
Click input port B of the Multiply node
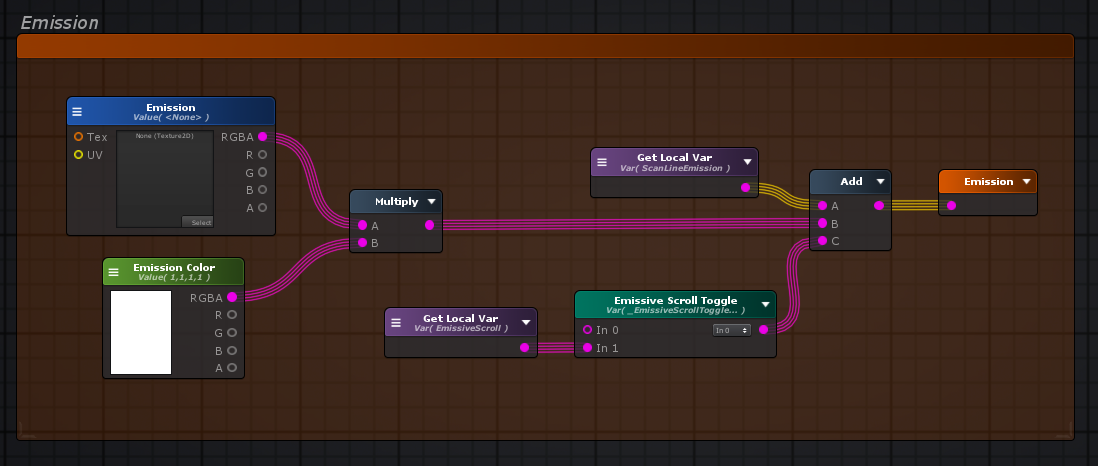click(x=362, y=242)
